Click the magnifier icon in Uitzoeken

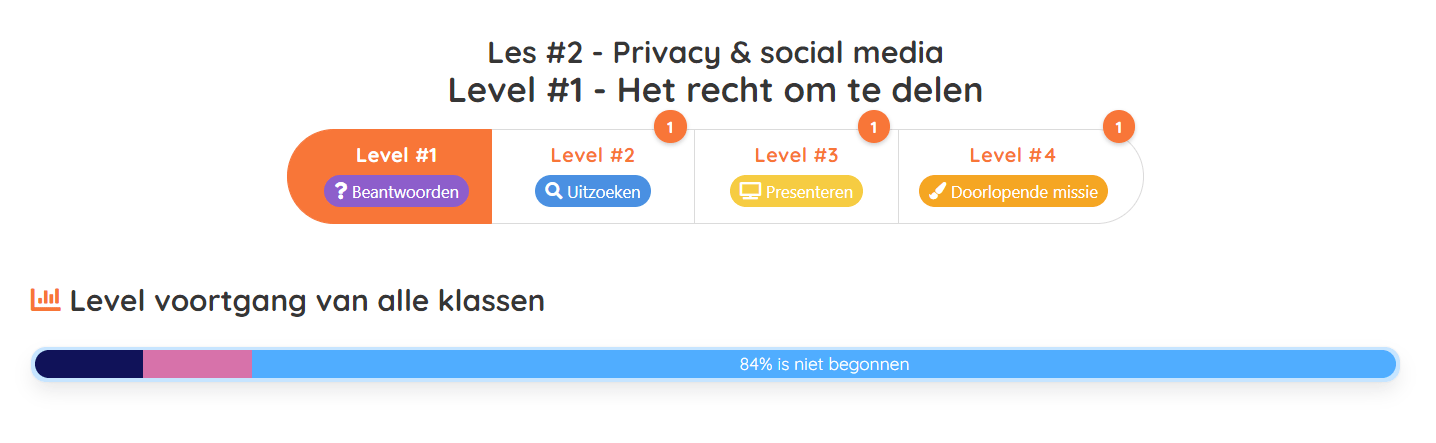553,191
